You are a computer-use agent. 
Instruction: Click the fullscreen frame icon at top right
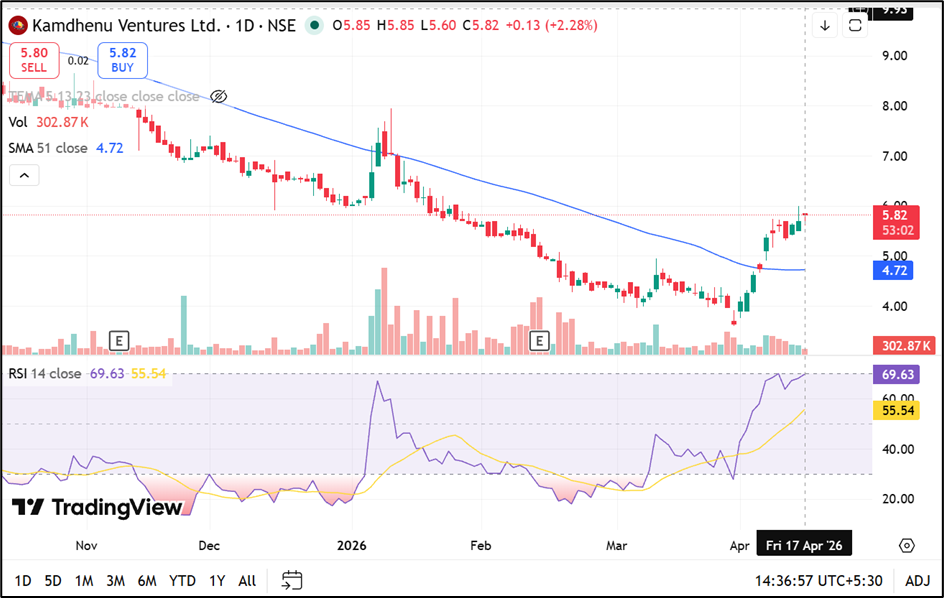[855, 26]
